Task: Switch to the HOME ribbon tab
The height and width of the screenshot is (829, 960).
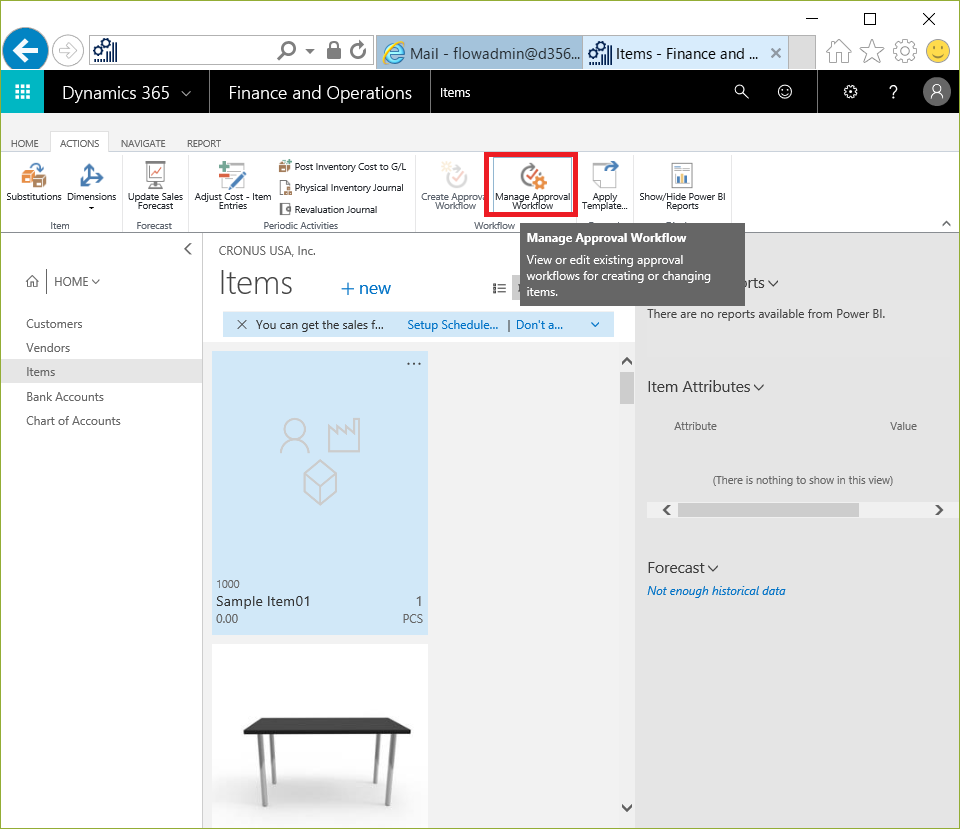Action: pyautogui.click(x=24, y=143)
